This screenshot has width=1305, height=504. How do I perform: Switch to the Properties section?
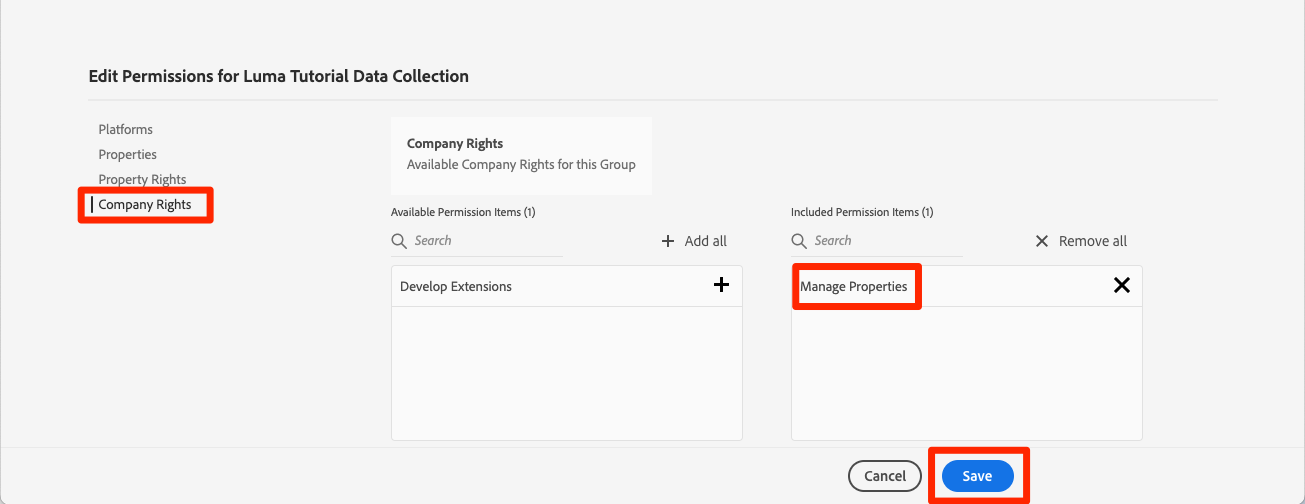click(x=127, y=155)
